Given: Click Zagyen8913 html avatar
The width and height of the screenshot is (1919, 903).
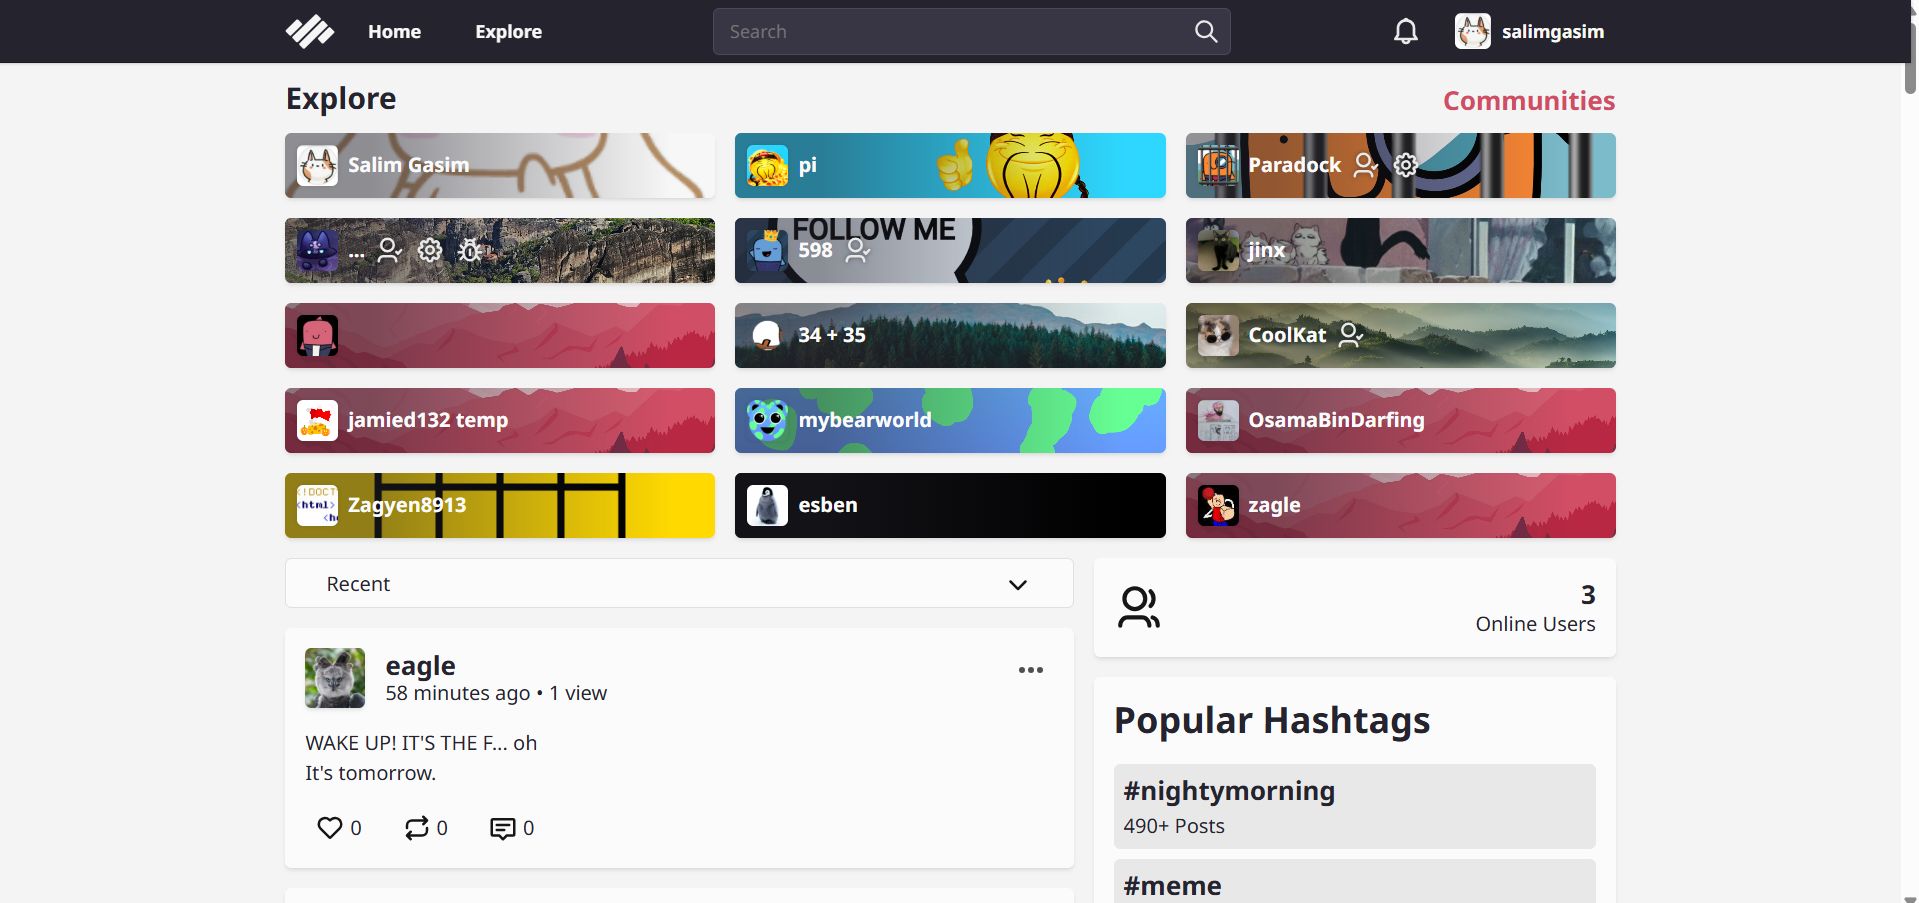Looking at the screenshot, I should (x=317, y=505).
